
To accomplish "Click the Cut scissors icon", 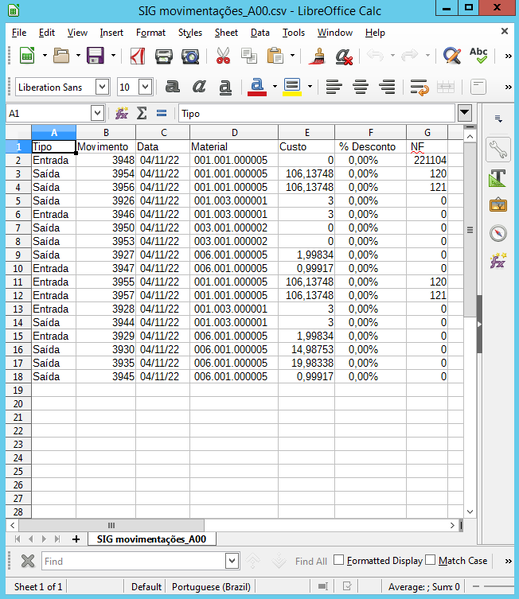I will (223, 56).
